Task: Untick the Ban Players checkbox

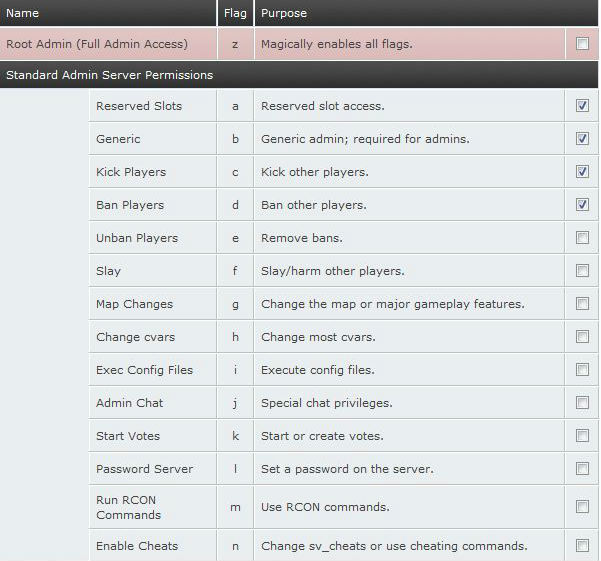Action: coord(582,205)
